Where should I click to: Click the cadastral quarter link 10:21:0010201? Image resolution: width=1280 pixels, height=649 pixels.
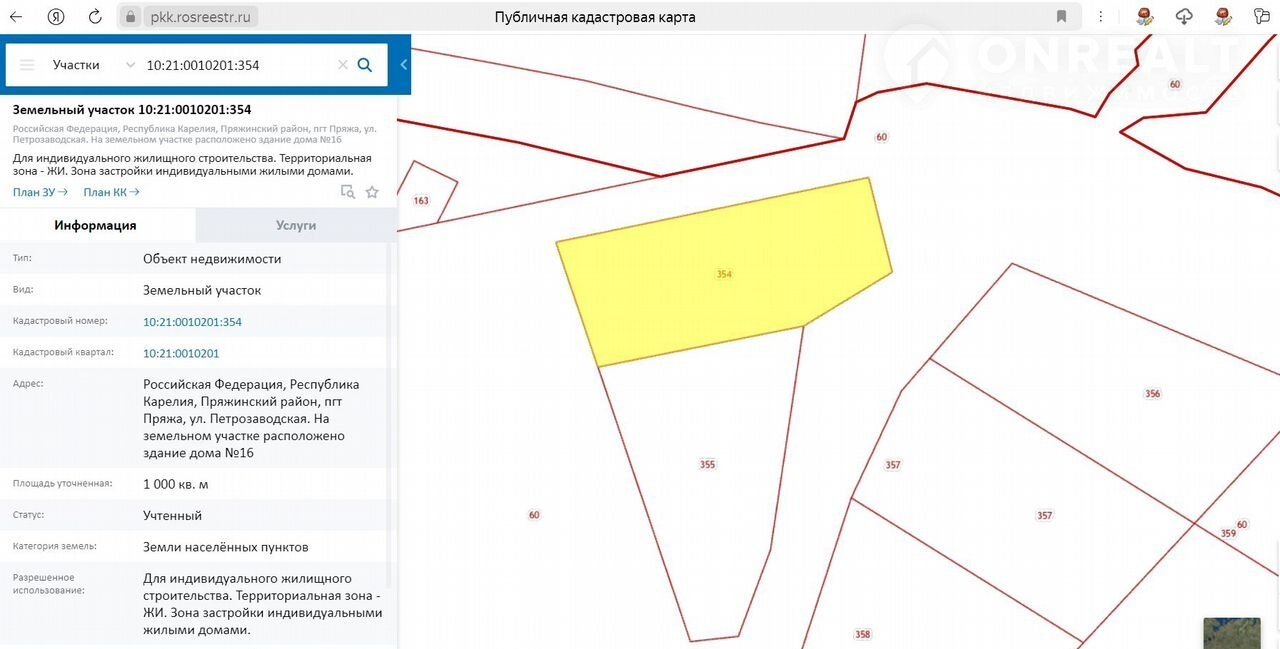pyautogui.click(x=181, y=353)
